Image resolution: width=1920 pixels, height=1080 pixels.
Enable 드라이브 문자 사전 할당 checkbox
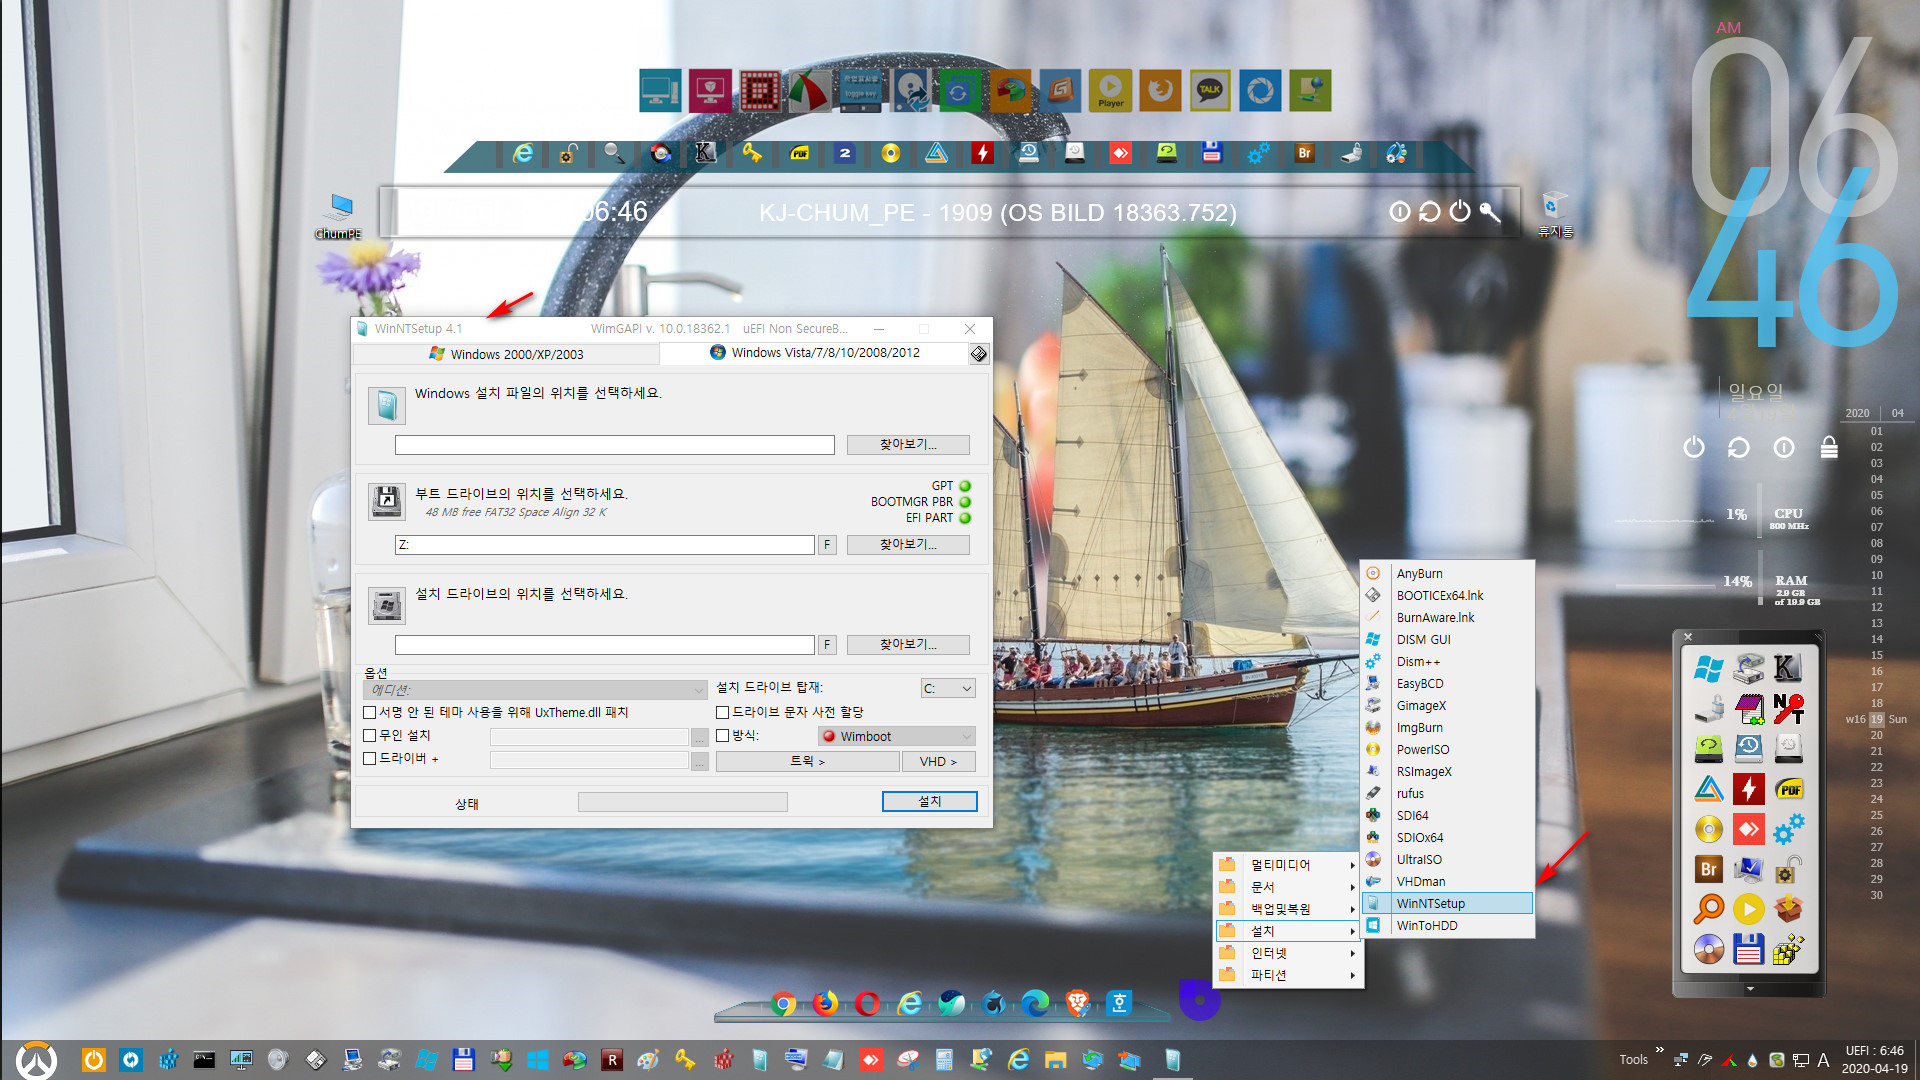coord(723,712)
